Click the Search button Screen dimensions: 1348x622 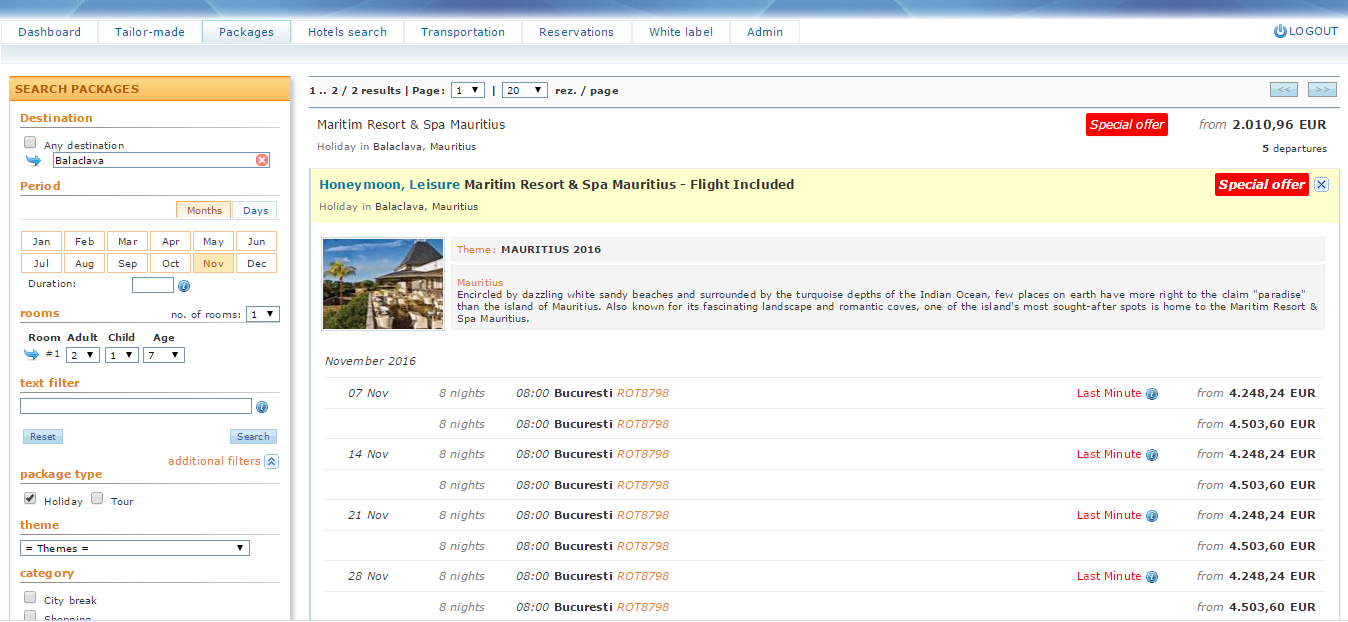click(253, 436)
